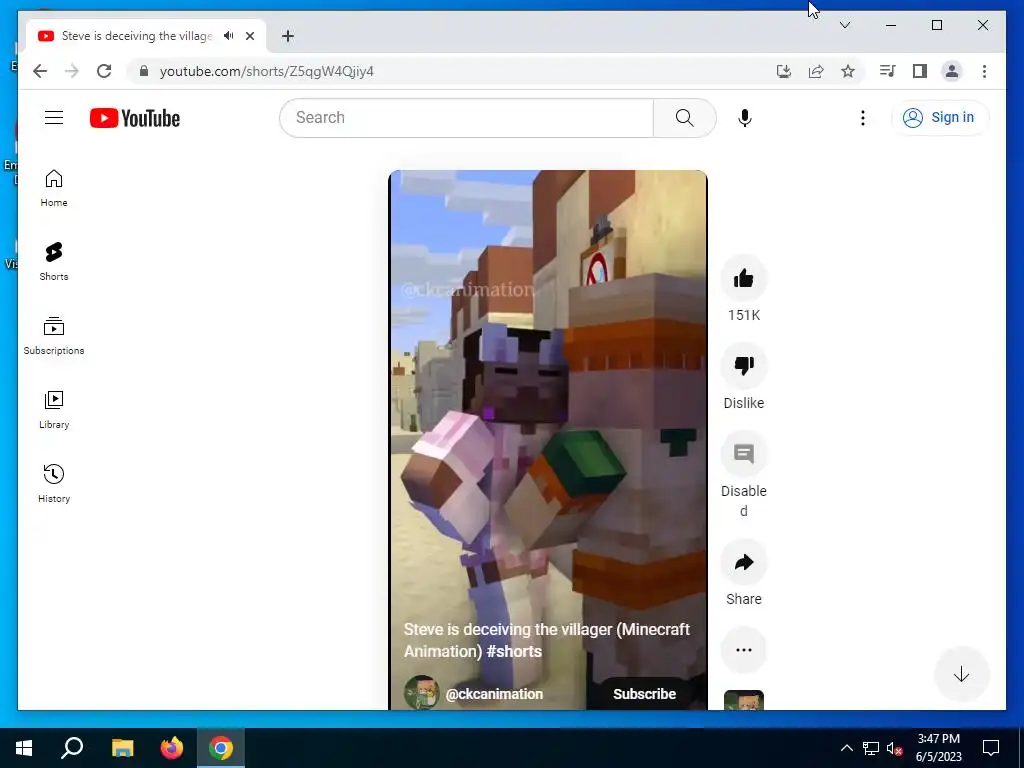Open the notifications action center
This screenshot has height=768, width=1024.
991,748
